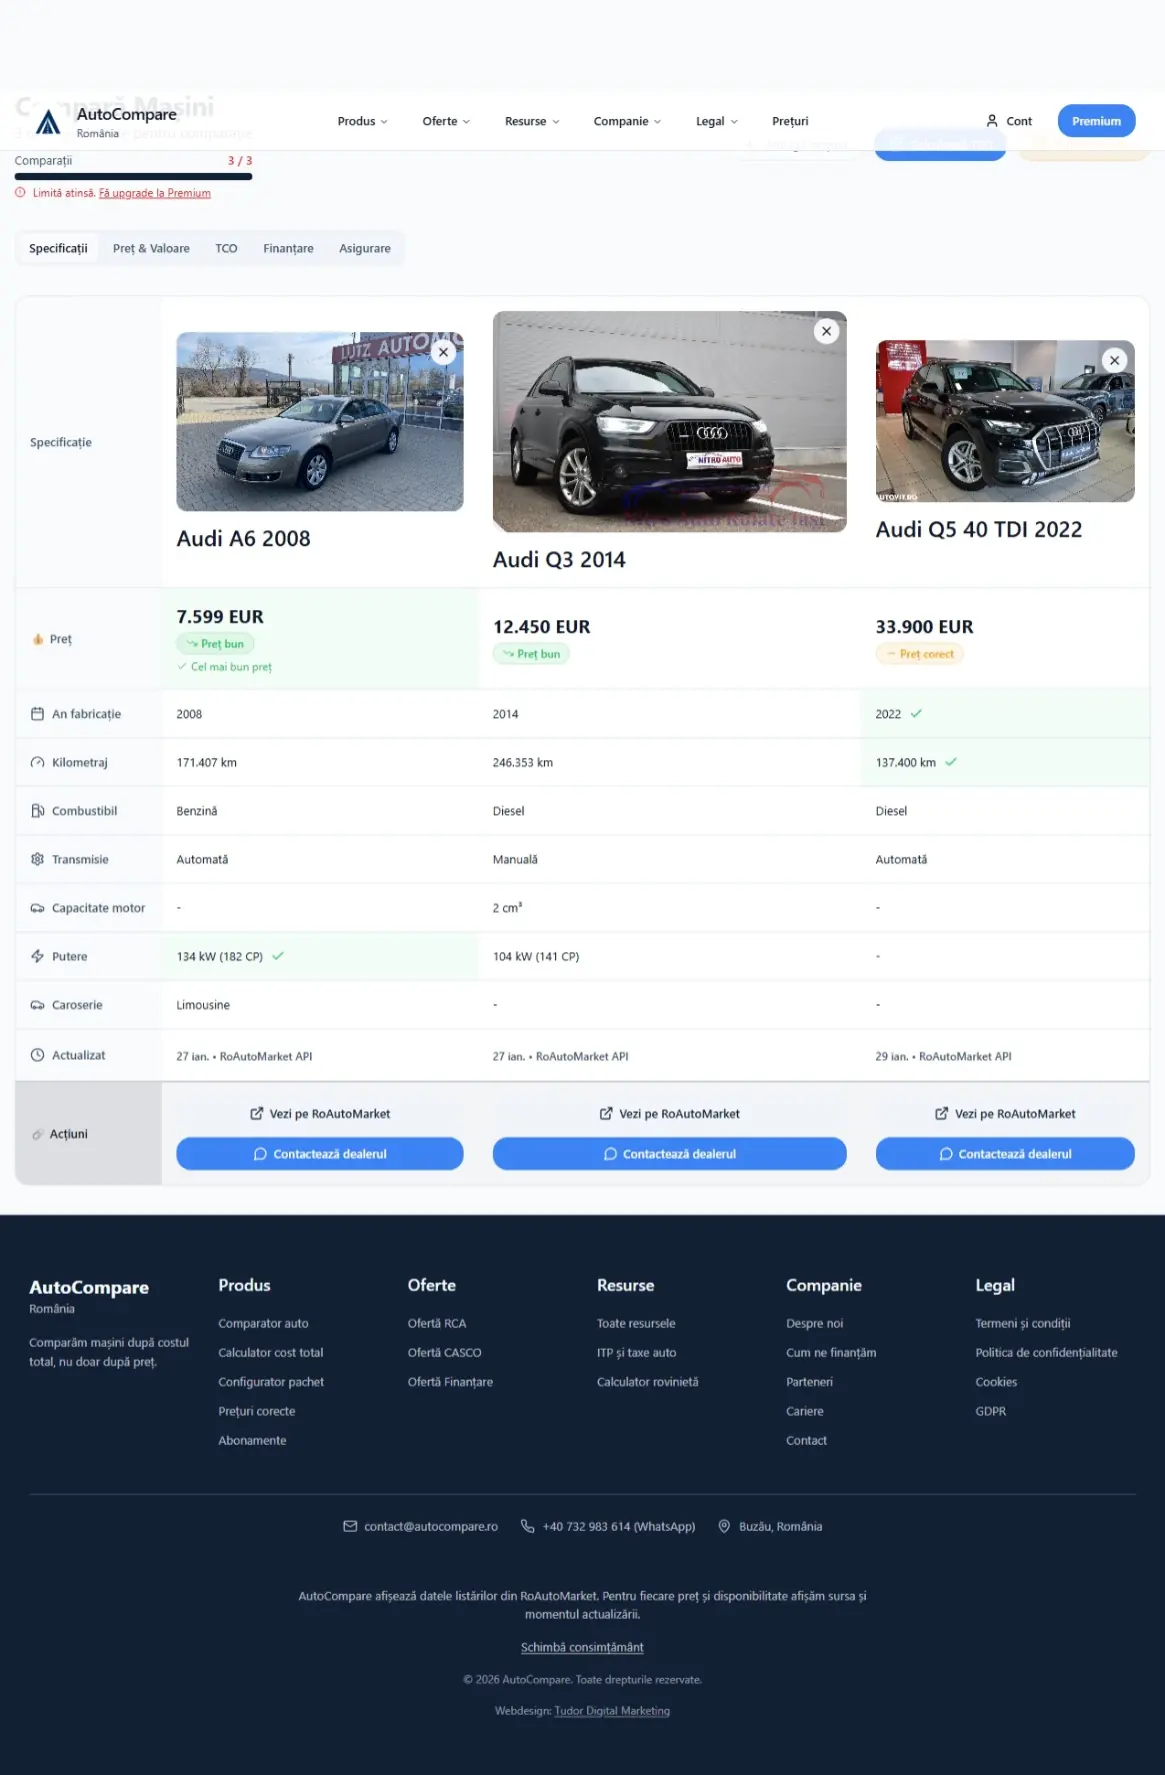The width and height of the screenshot is (1165, 1775).
Task: Open footer link Configurator pachet
Action: (x=271, y=1382)
